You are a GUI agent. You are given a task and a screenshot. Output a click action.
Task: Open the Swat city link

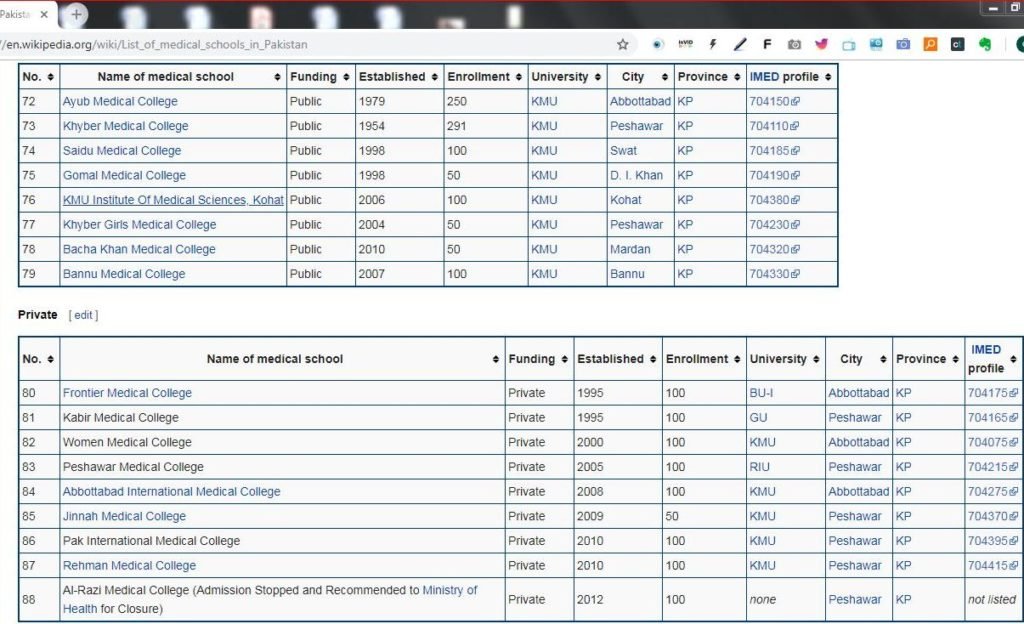623,151
